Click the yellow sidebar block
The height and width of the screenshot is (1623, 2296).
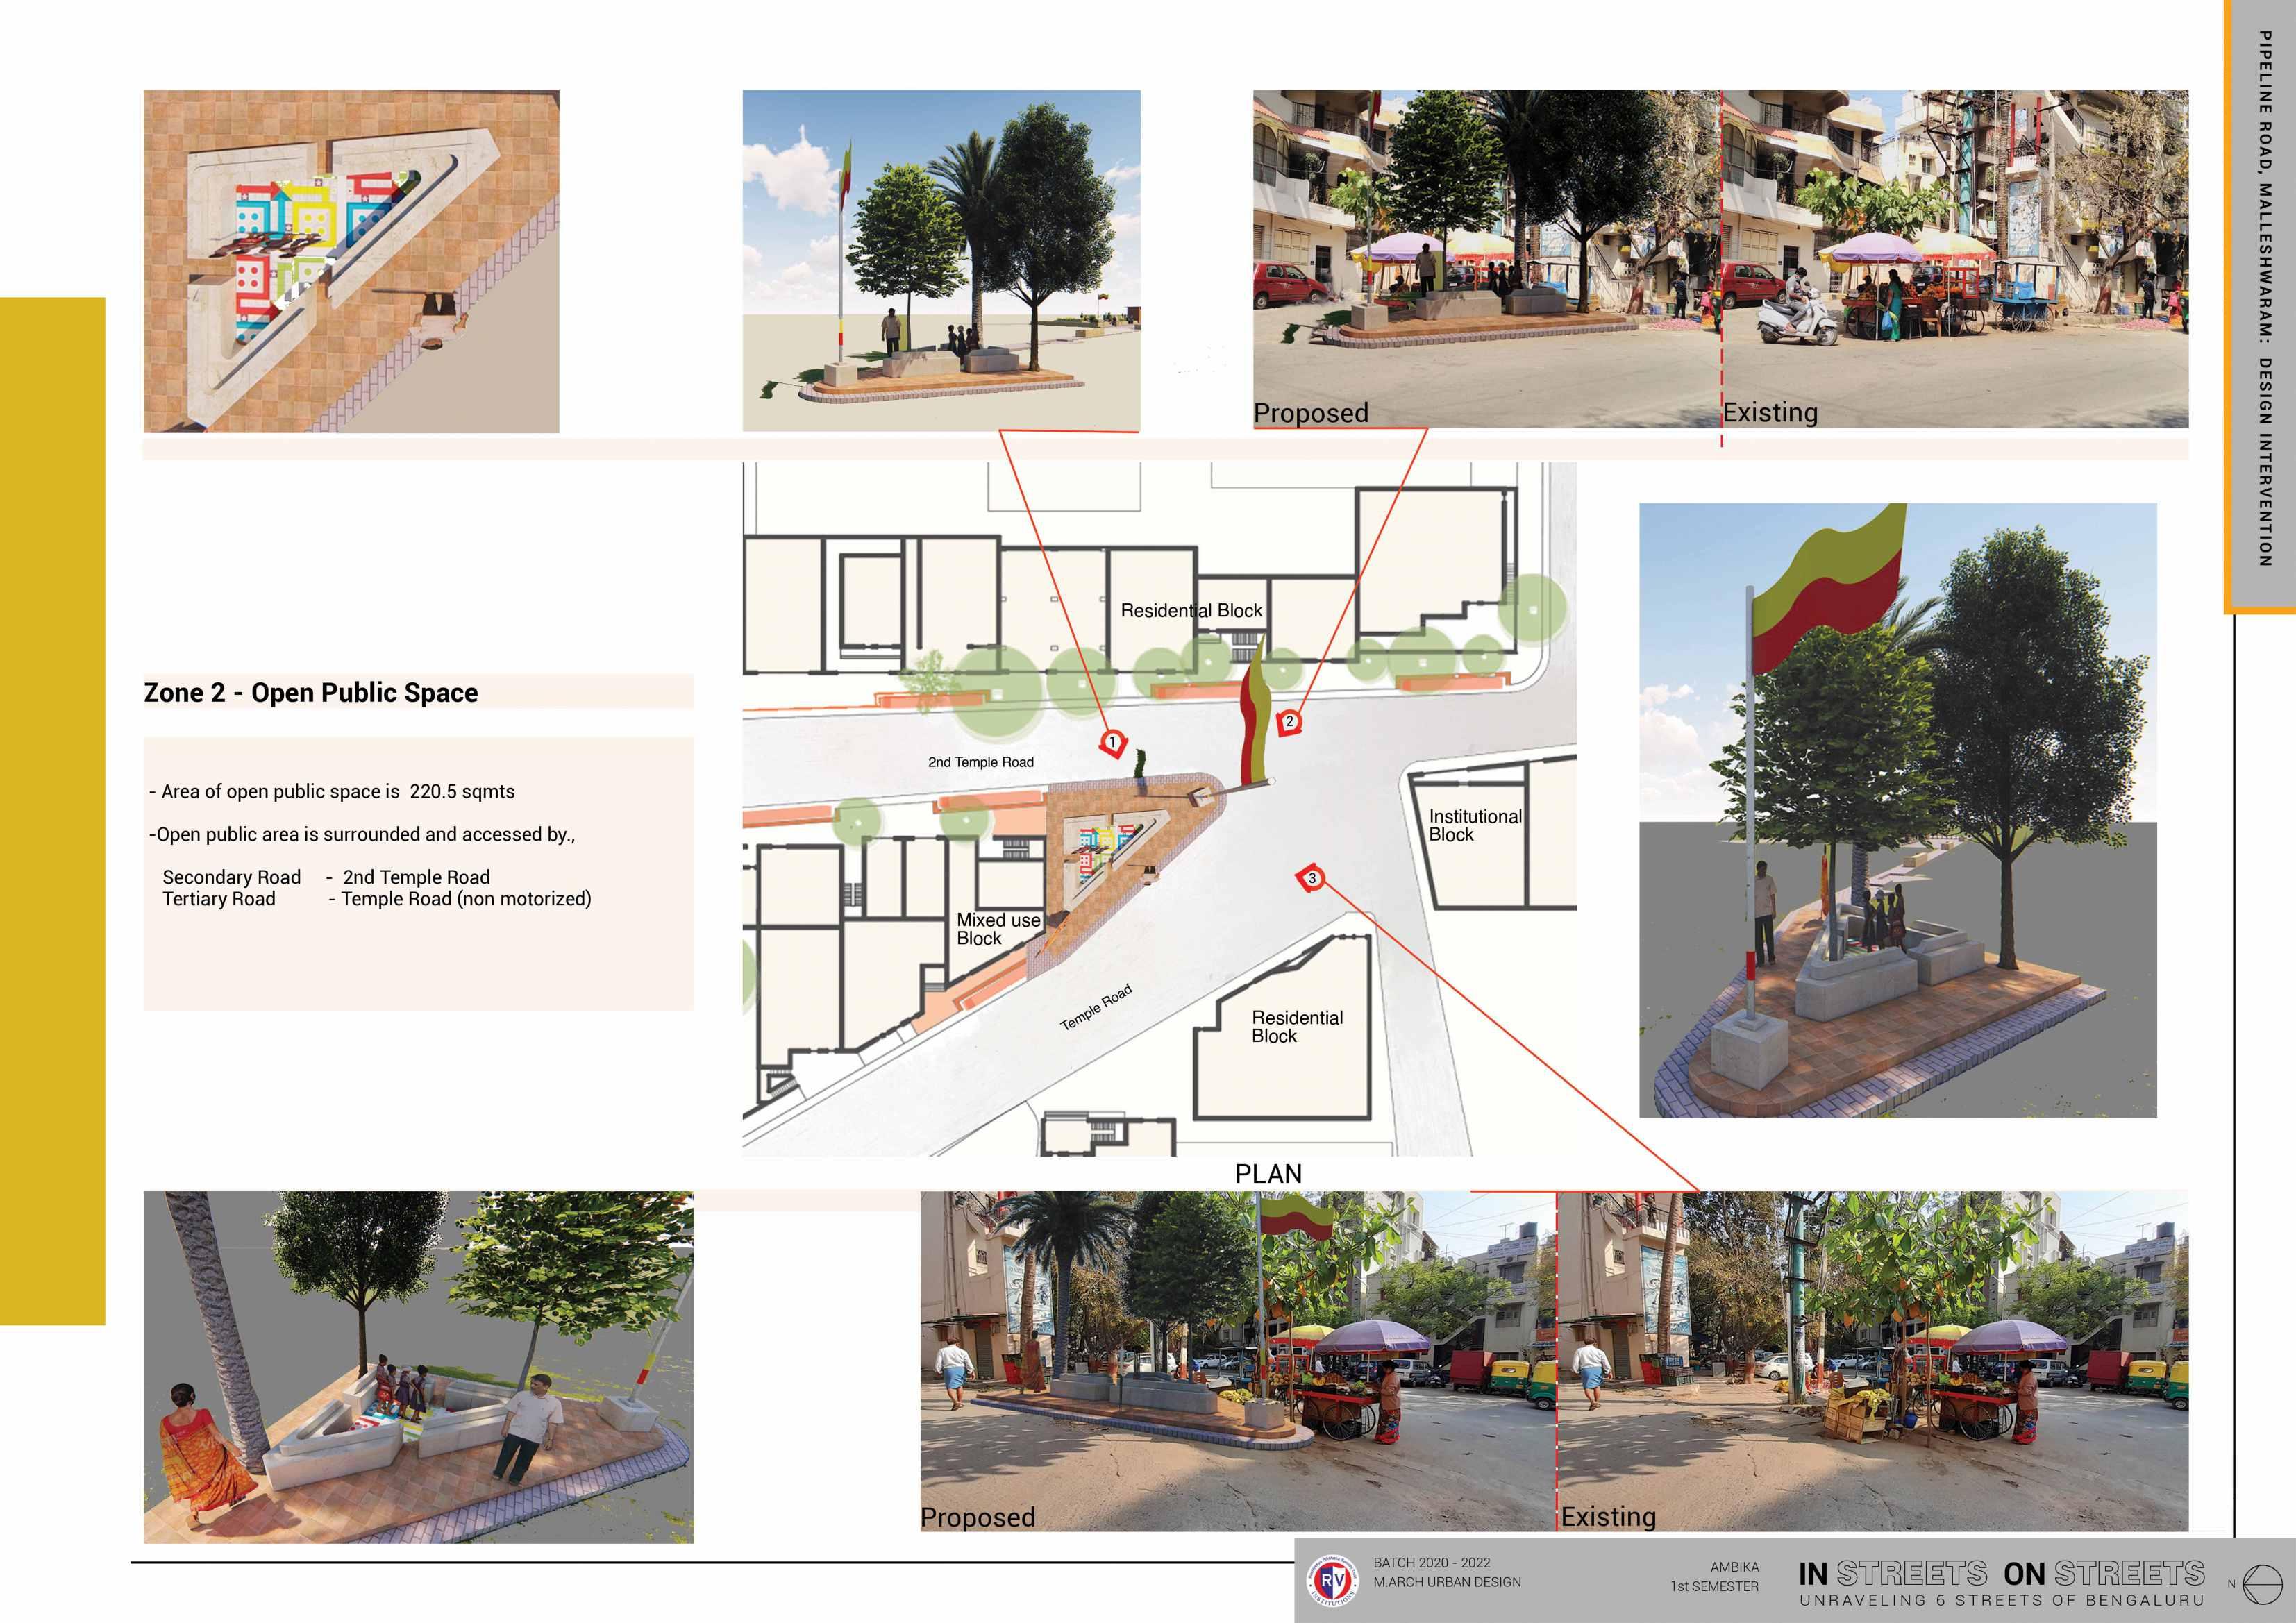coord(52,810)
